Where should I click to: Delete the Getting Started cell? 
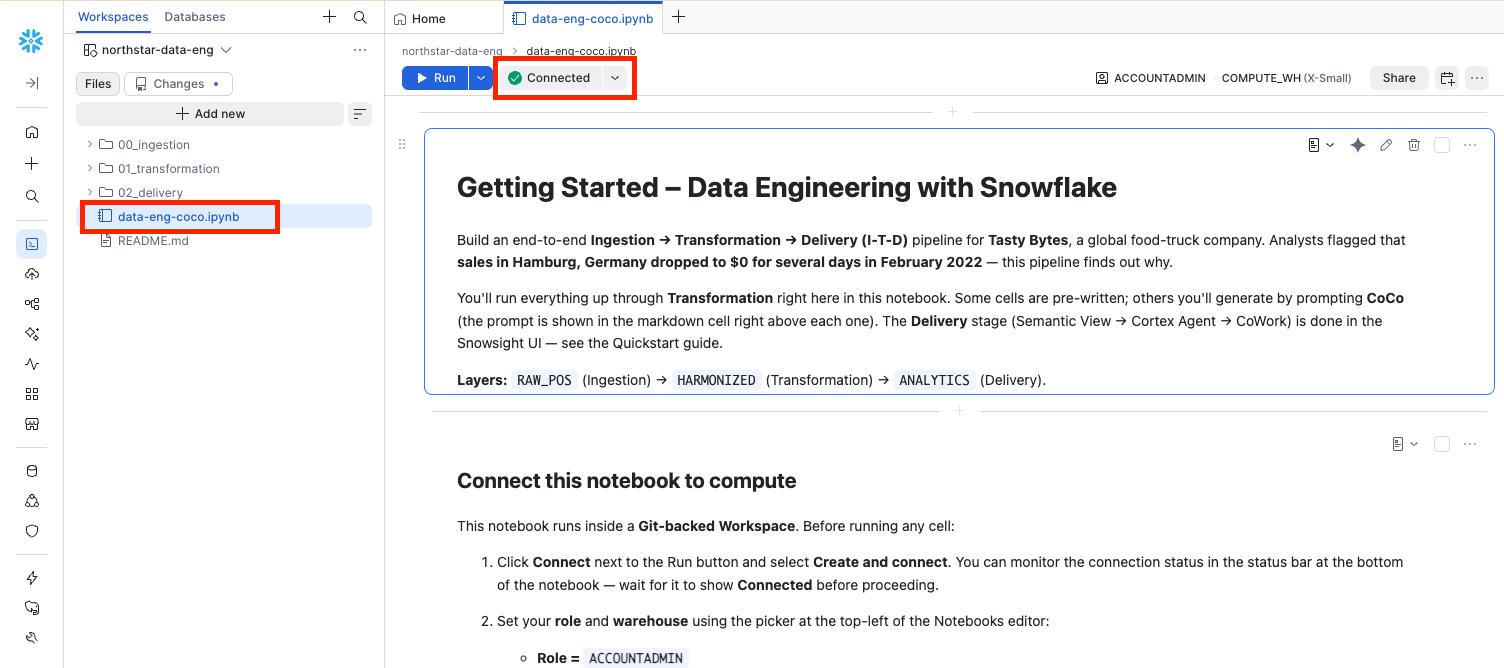coord(1414,145)
